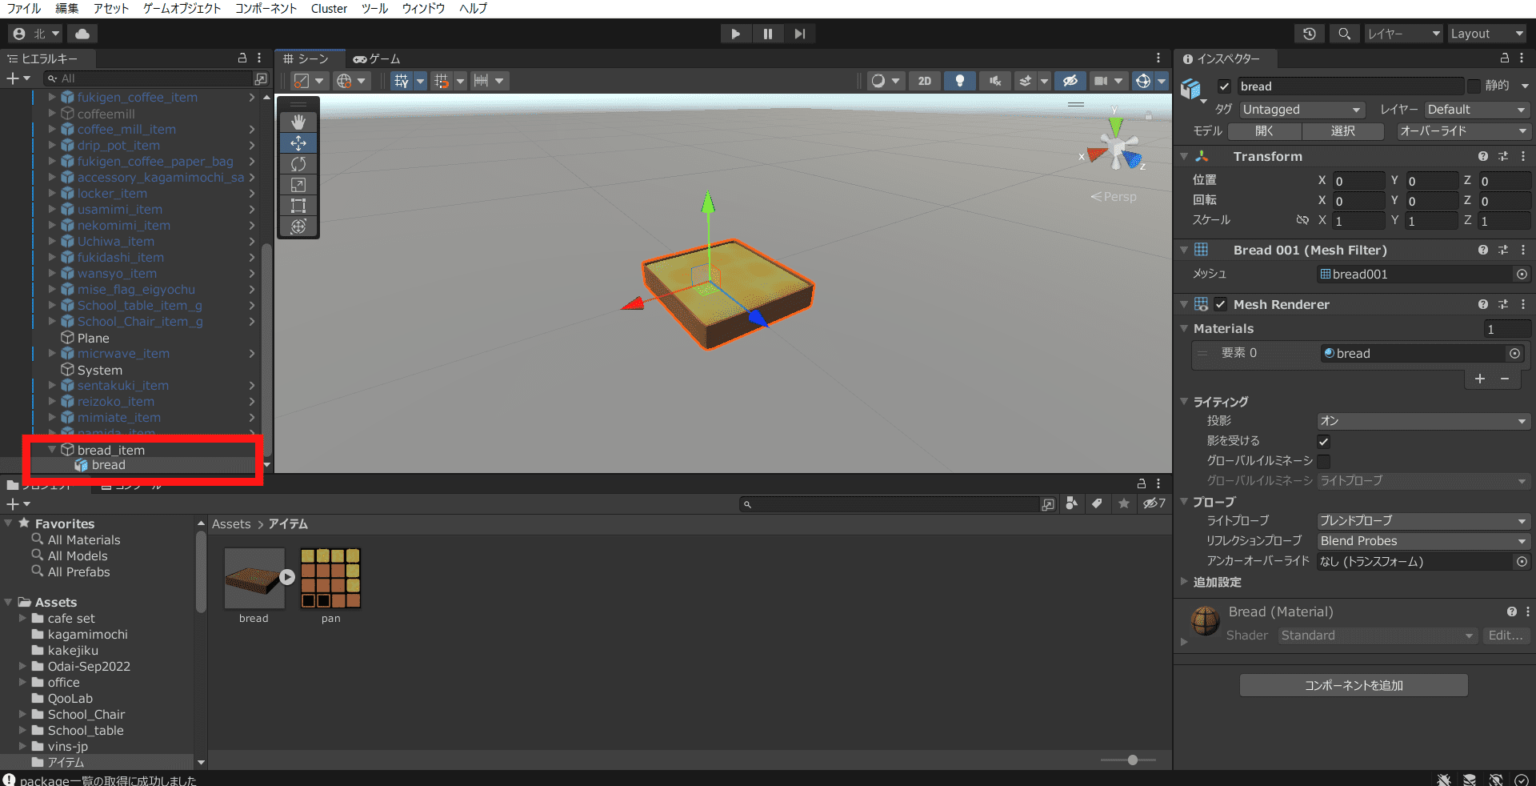Disable the Mesh Renderer component checkbox
The height and width of the screenshot is (786, 1536).
click(x=1218, y=304)
